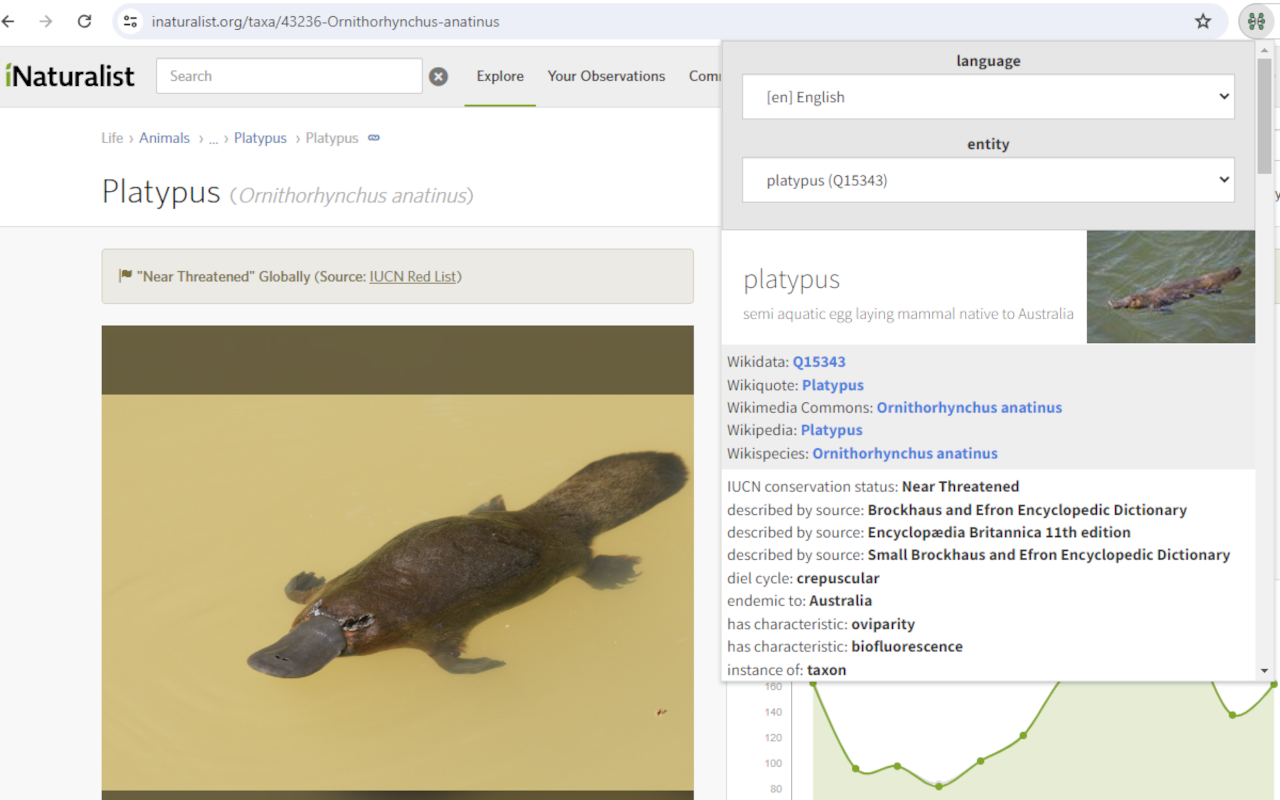Click the browser back arrow

[9, 21]
